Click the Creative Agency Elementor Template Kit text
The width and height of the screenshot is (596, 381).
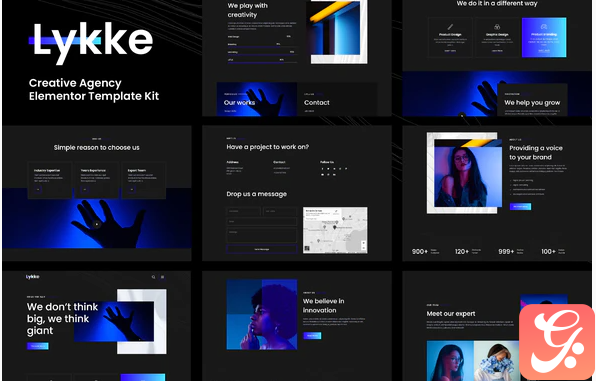click(94, 89)
